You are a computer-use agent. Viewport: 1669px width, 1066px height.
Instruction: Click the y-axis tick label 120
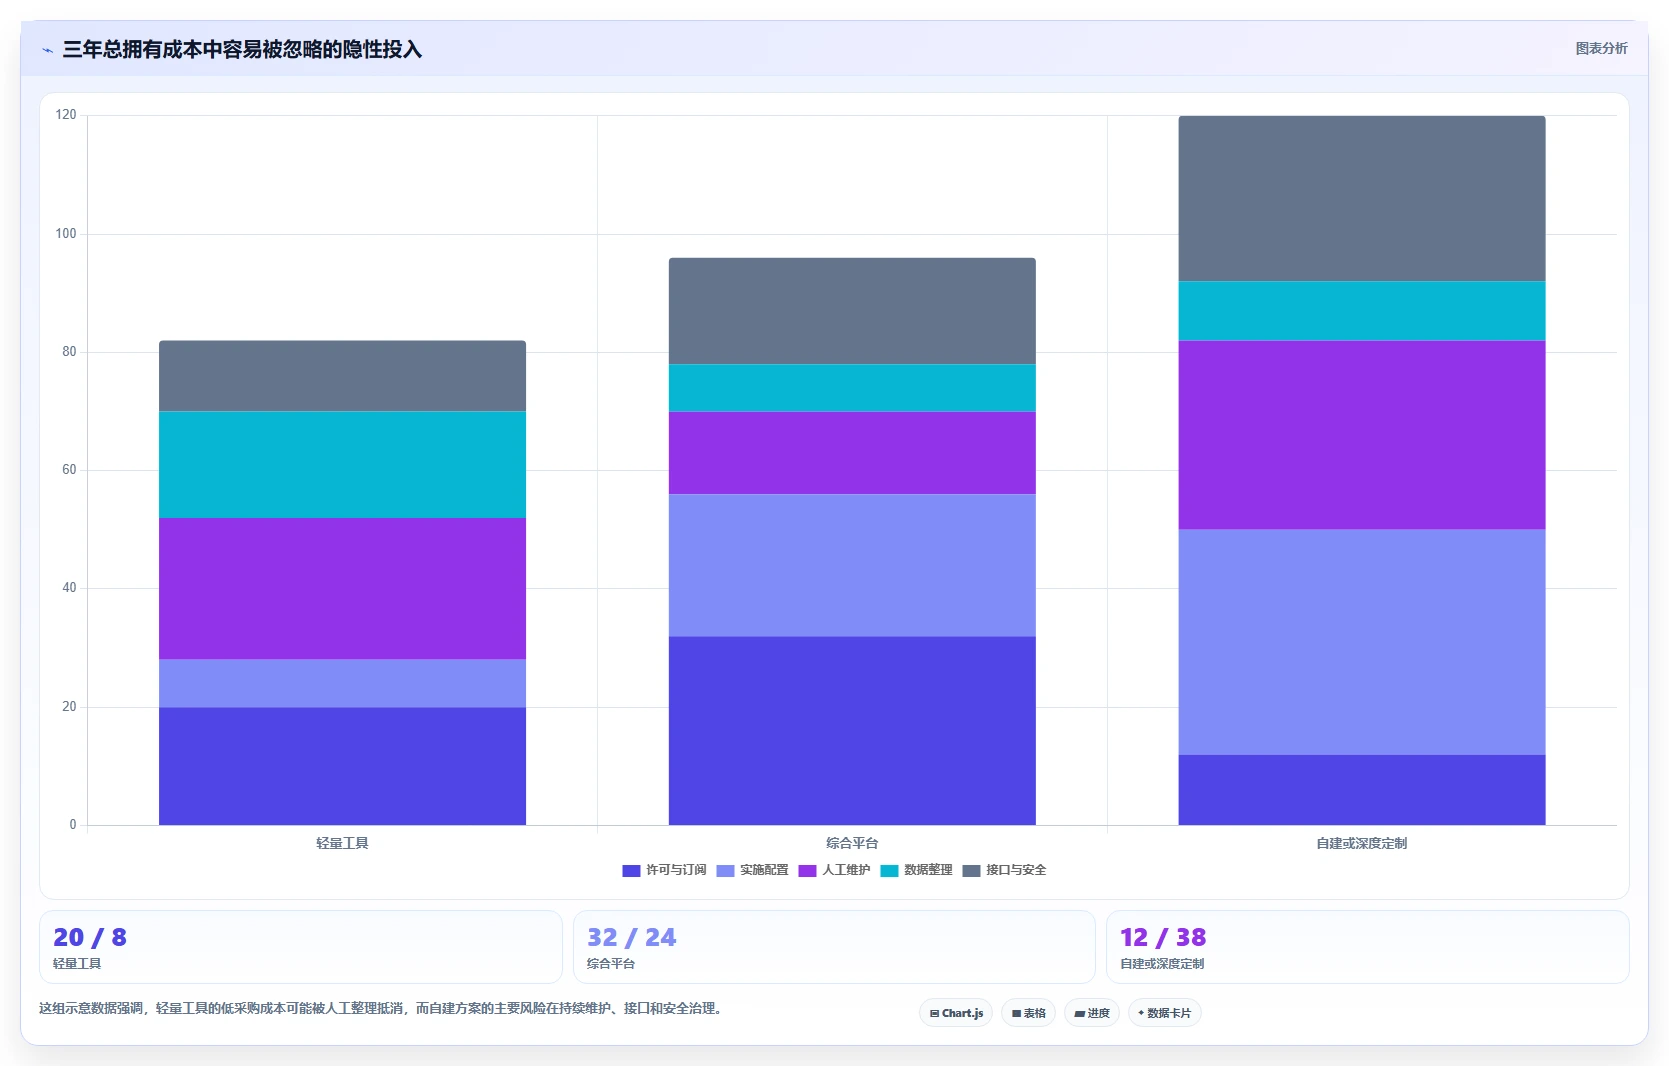click(66, 115)
